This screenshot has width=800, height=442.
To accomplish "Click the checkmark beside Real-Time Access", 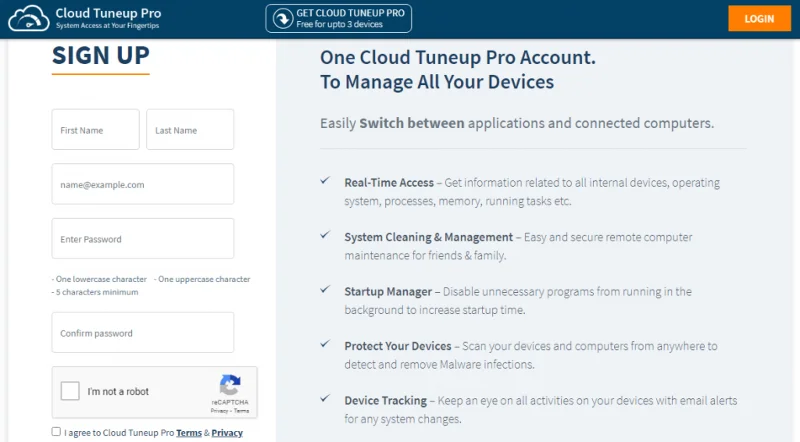I will point(325,181).
